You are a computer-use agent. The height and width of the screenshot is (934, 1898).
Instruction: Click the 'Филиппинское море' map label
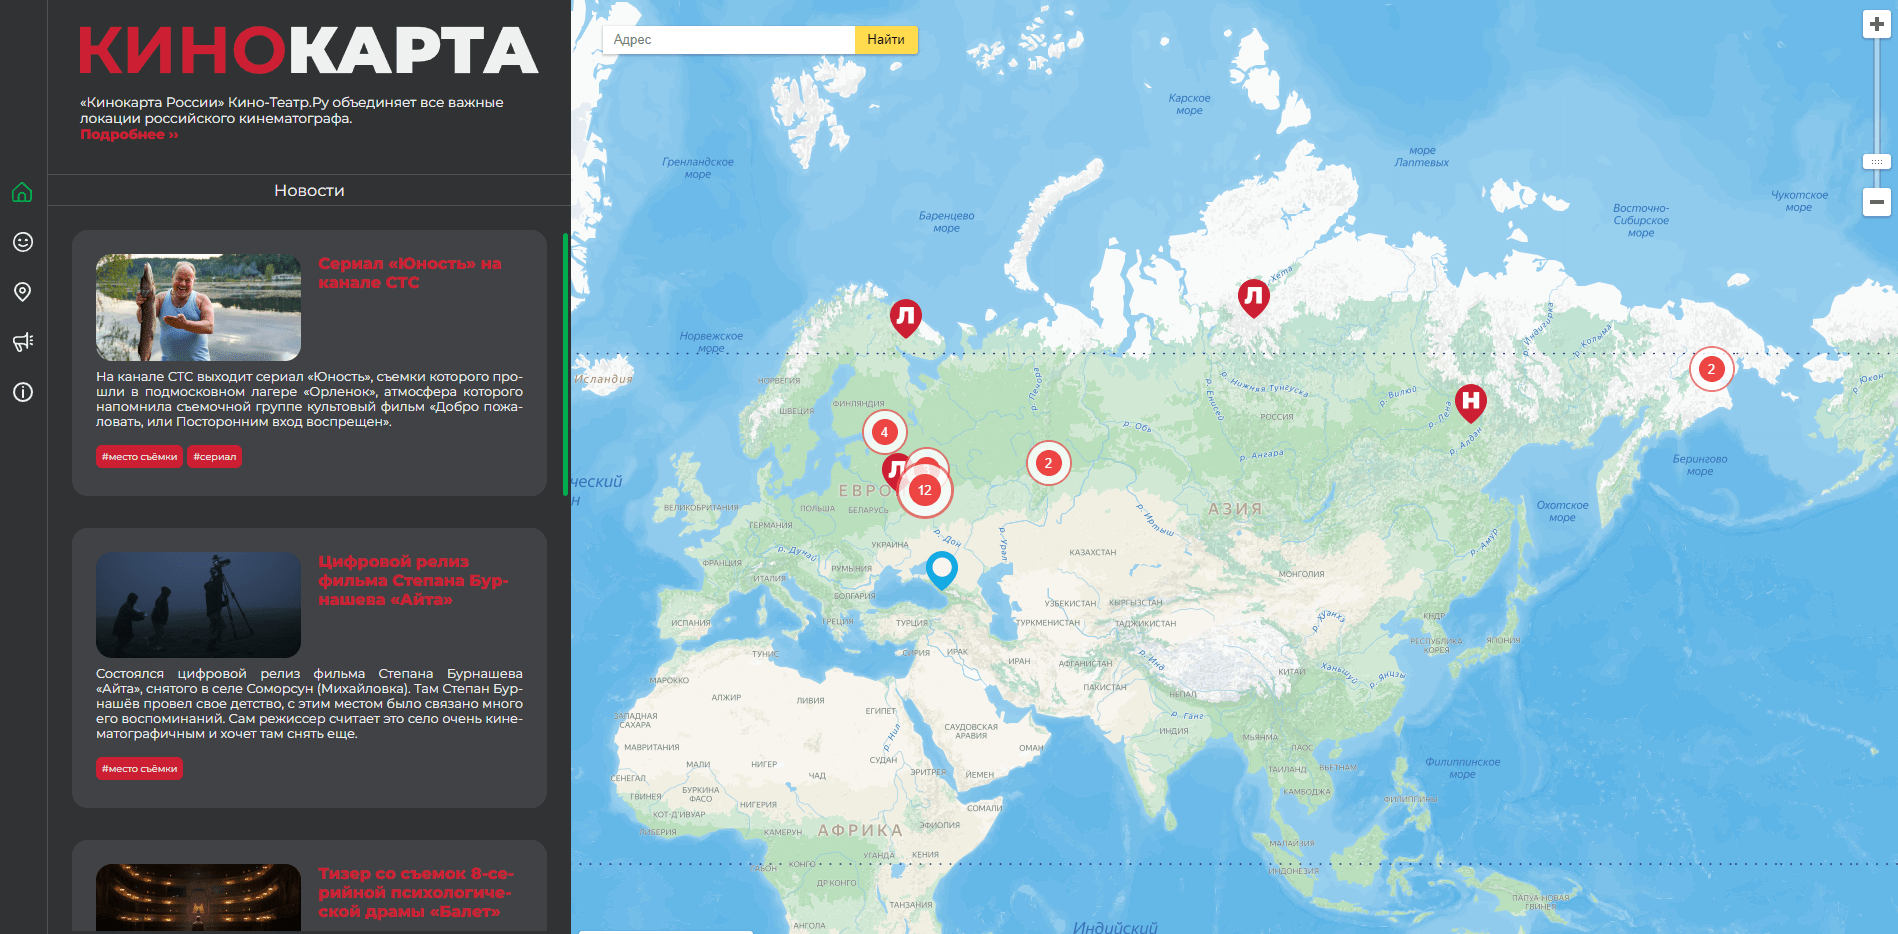tap(1462, 768)
